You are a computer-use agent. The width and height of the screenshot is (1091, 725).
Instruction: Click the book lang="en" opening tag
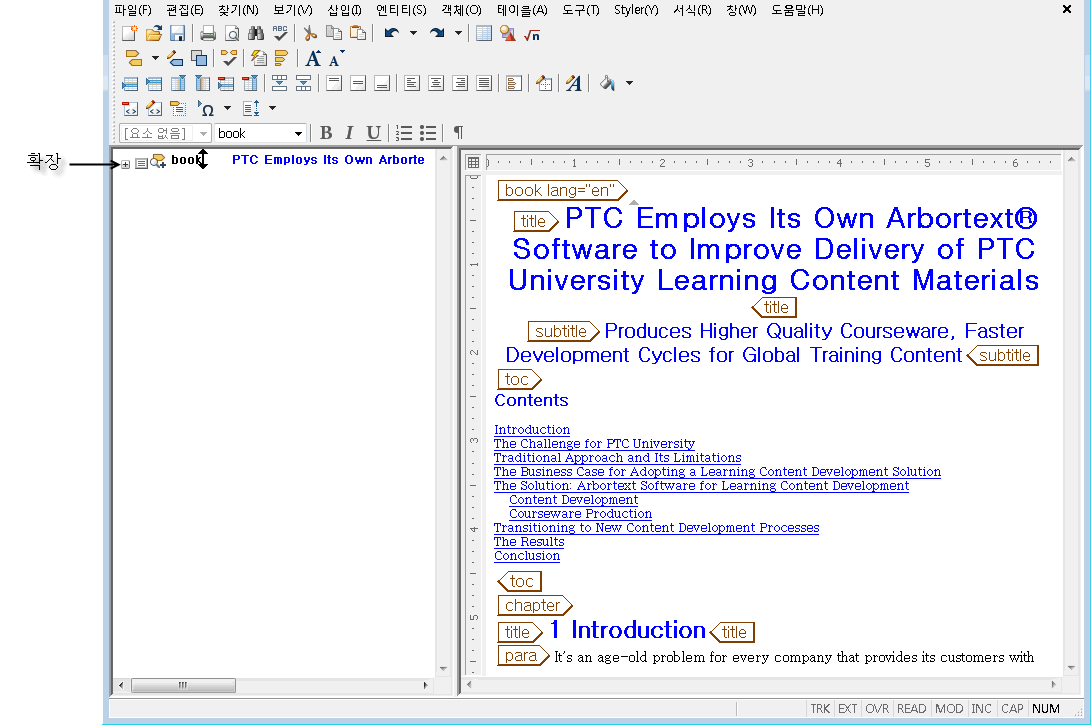coord(562,190)
